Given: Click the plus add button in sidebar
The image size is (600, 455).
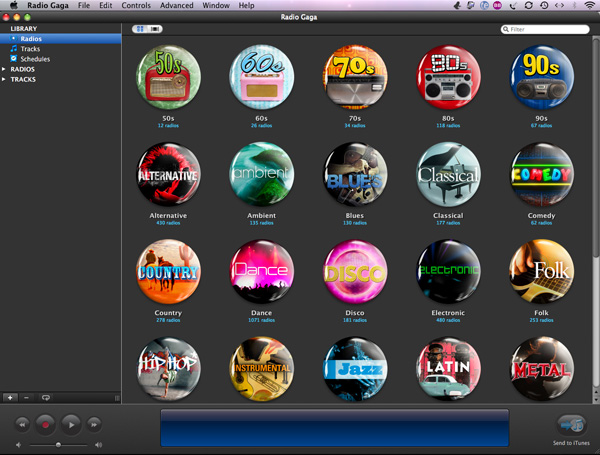Looking at the screenshot, I should pyautogui.click(x=10, y=397).
